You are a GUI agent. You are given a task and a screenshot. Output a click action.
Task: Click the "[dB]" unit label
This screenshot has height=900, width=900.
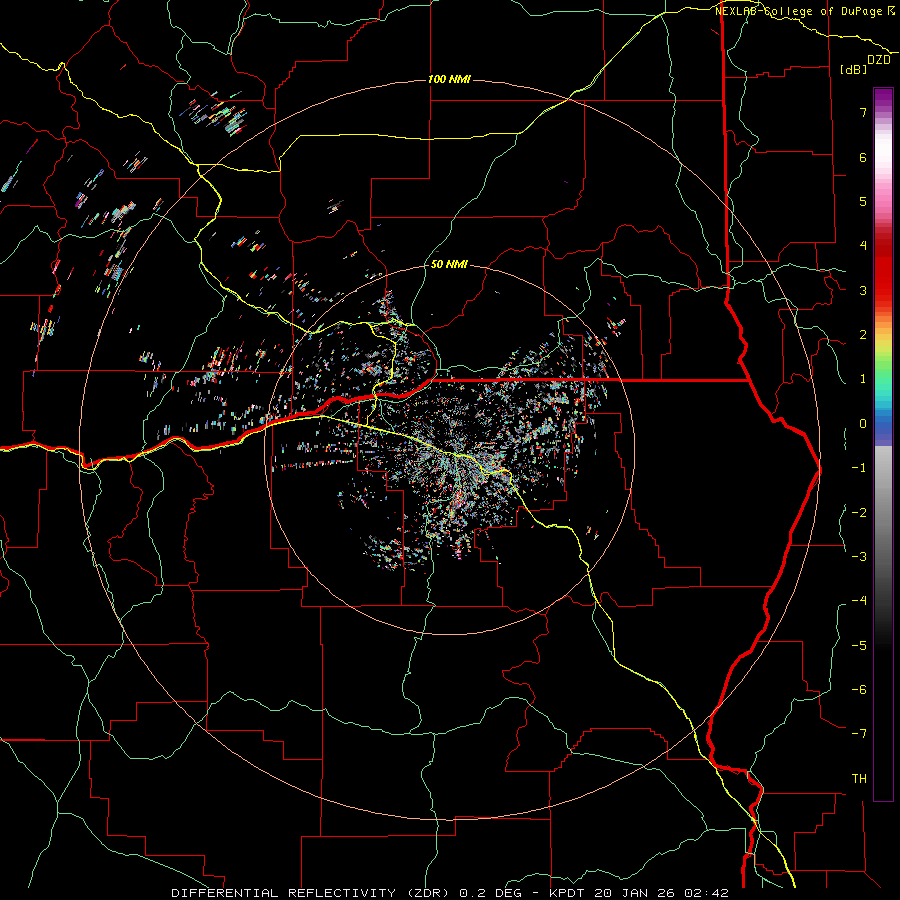pyautogui.click(x=854, y=69)
